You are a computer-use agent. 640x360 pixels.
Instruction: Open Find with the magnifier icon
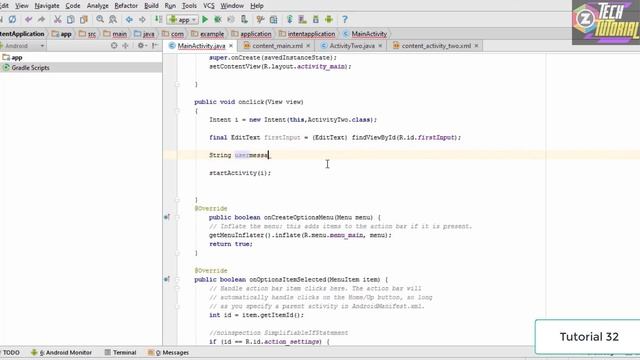click(x=100, y=19)
